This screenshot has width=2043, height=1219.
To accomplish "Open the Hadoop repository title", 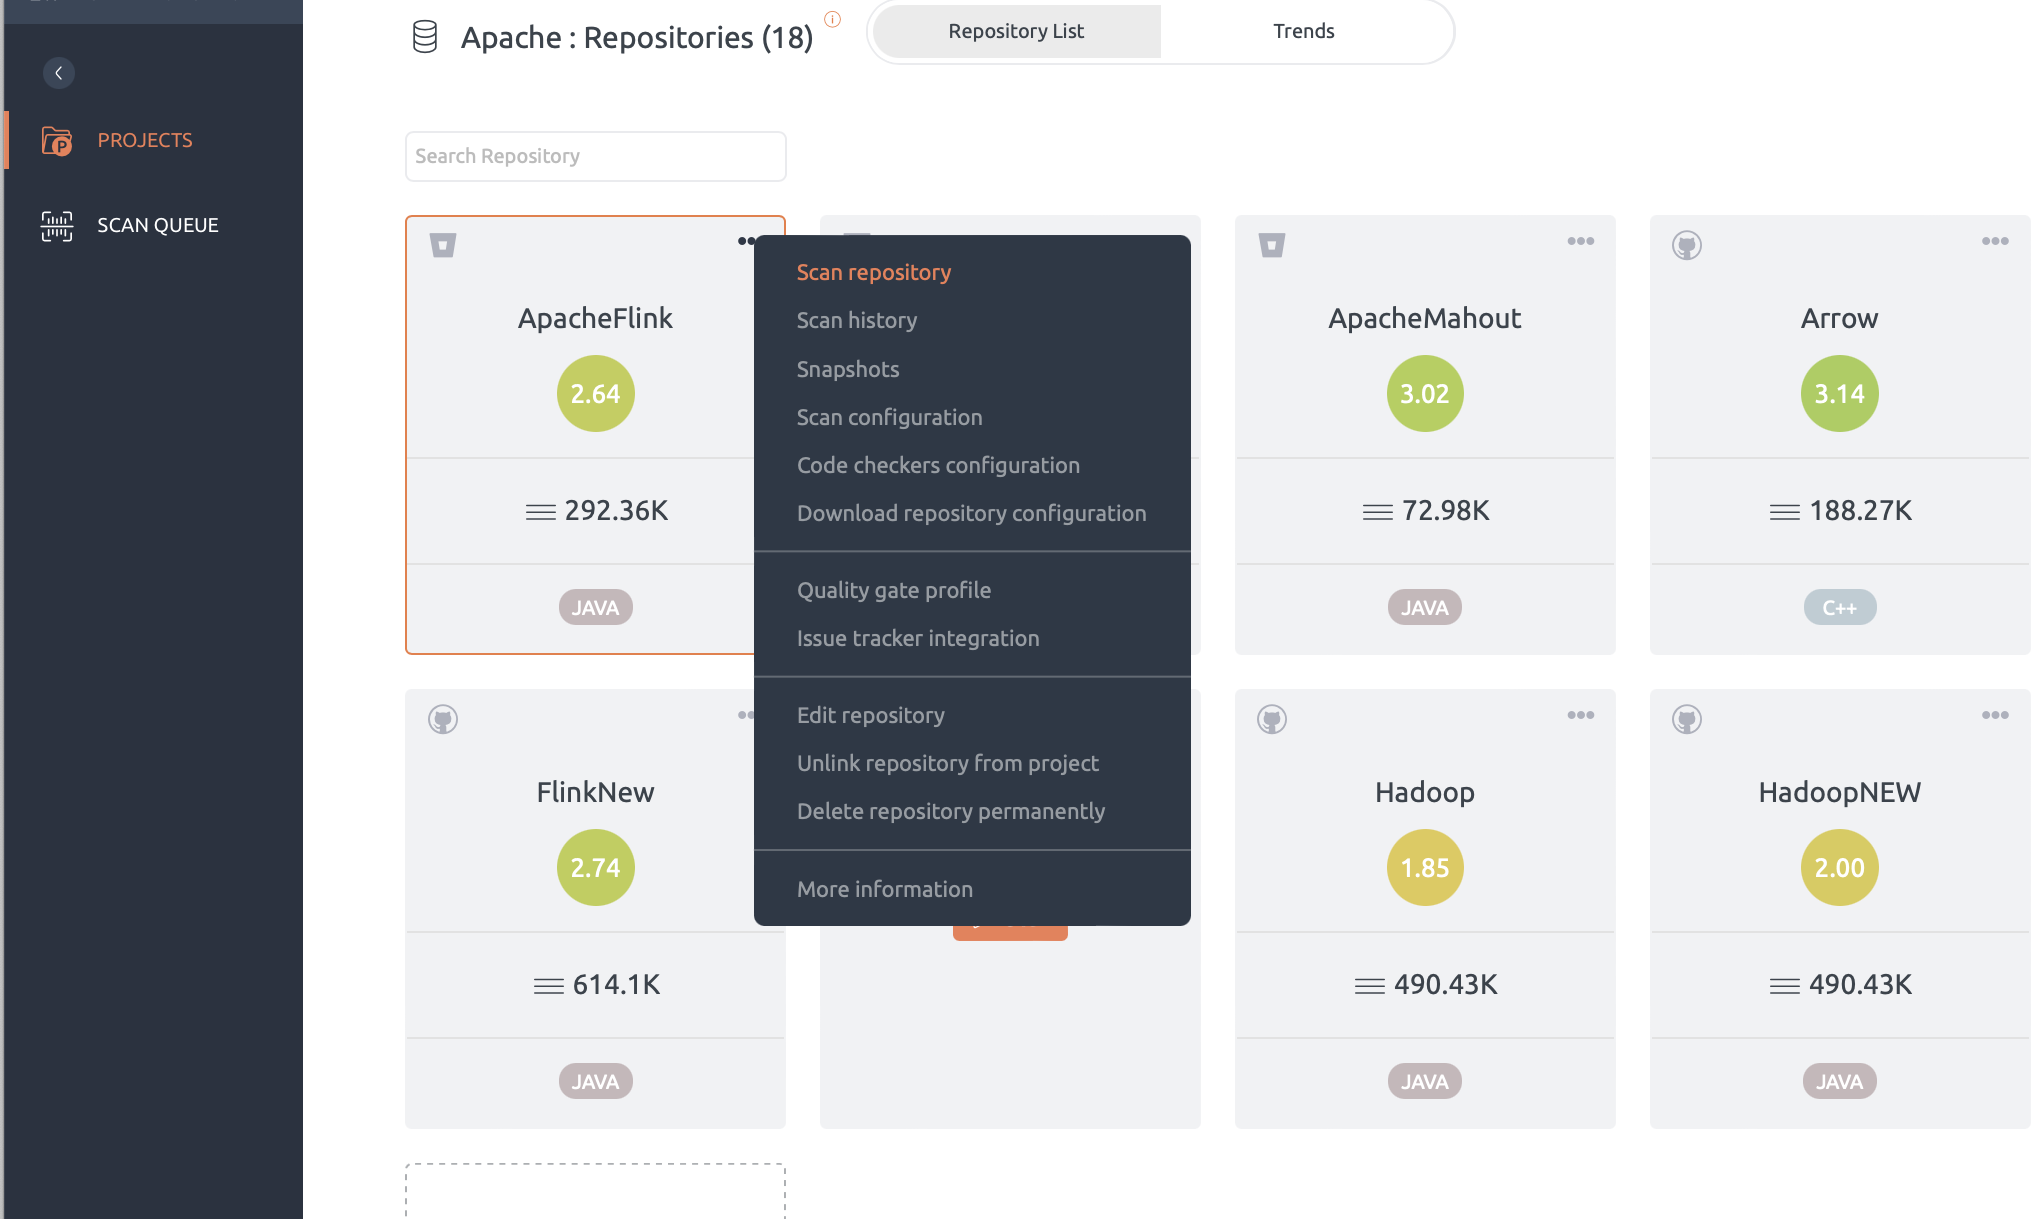I will (1425, 793).
